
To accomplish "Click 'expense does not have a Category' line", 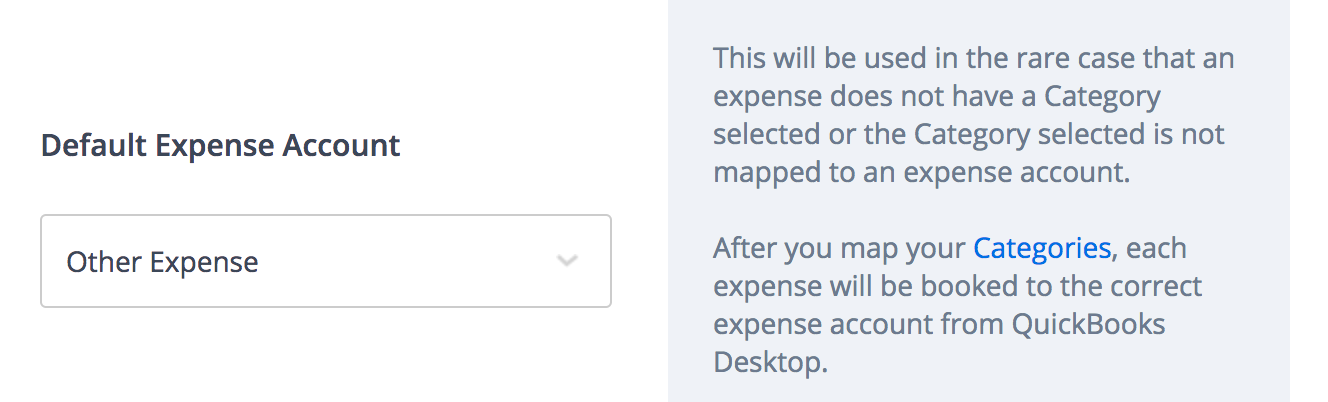I will coord(936,96).
